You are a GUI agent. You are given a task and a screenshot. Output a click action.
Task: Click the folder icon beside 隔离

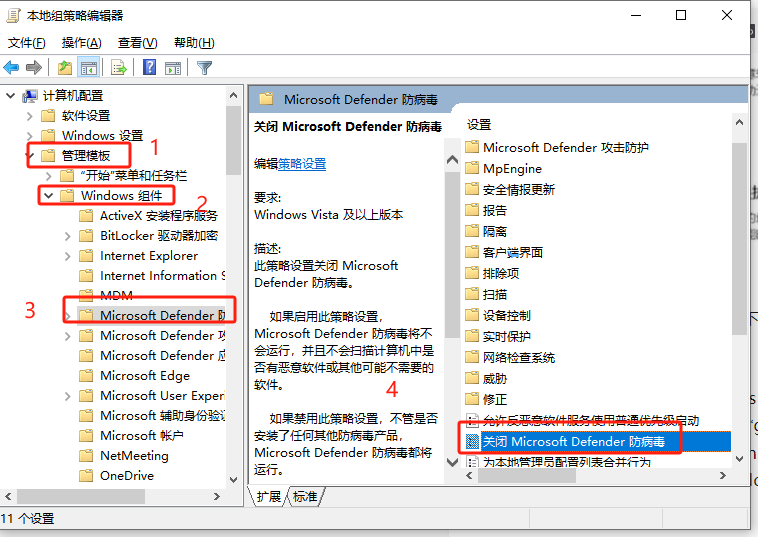coord(472,231)
